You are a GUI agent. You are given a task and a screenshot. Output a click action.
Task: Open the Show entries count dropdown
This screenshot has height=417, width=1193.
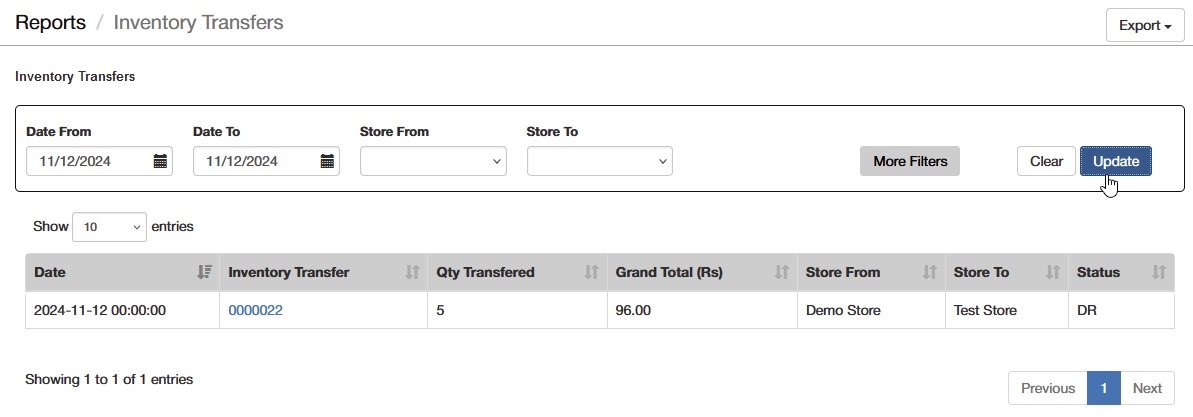[110, 227]
